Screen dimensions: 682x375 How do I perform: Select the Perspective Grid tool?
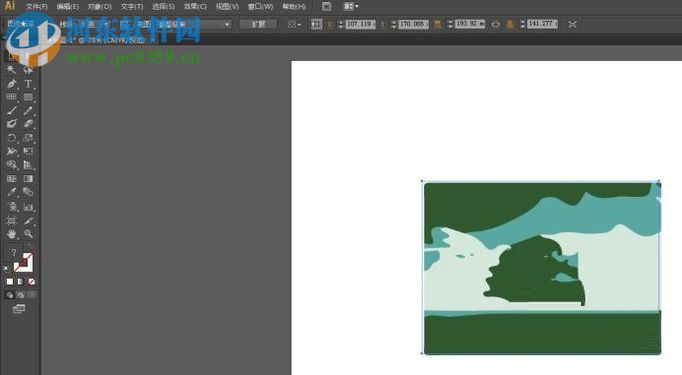[x=28, y=165]
